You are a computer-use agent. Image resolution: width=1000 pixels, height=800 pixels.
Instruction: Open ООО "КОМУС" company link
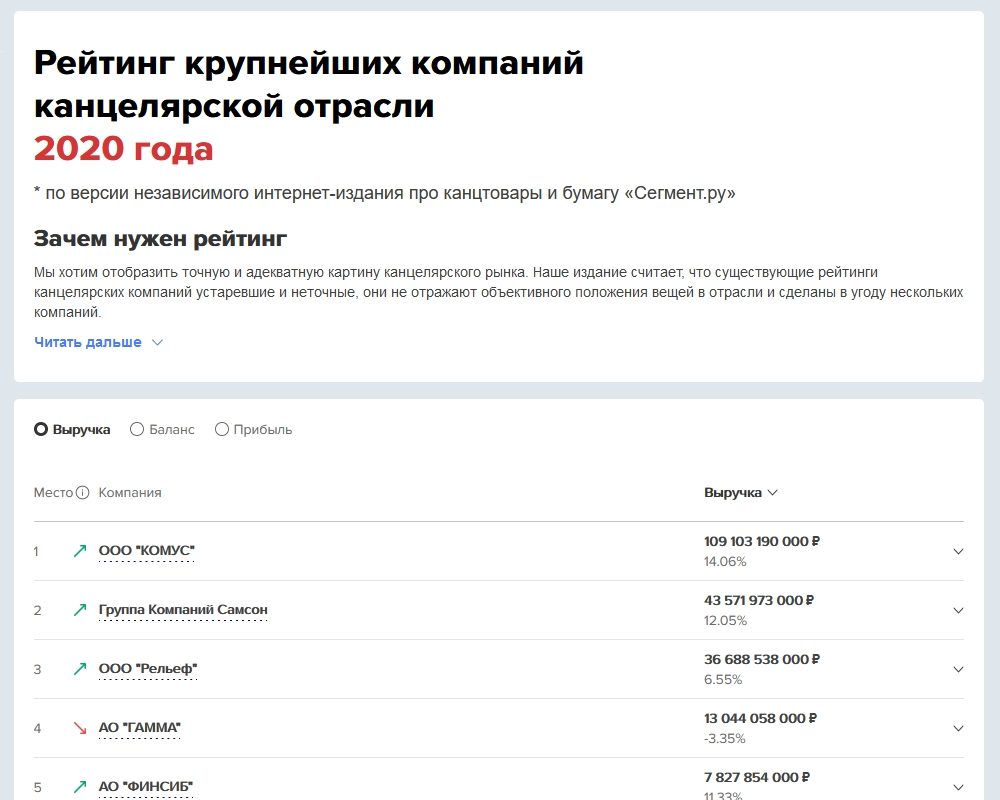pyautogui.click(x=146, y=551)
